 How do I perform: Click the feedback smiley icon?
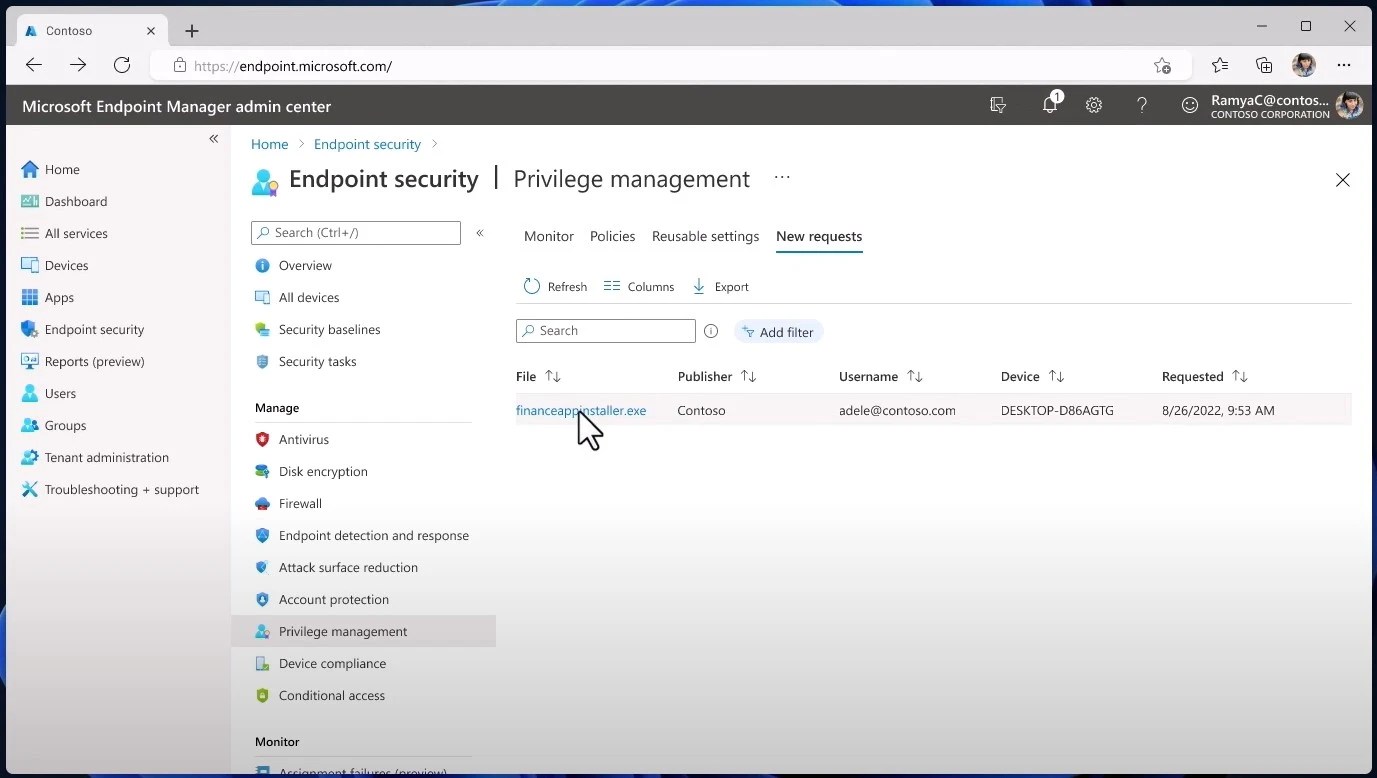point(1189,105)
